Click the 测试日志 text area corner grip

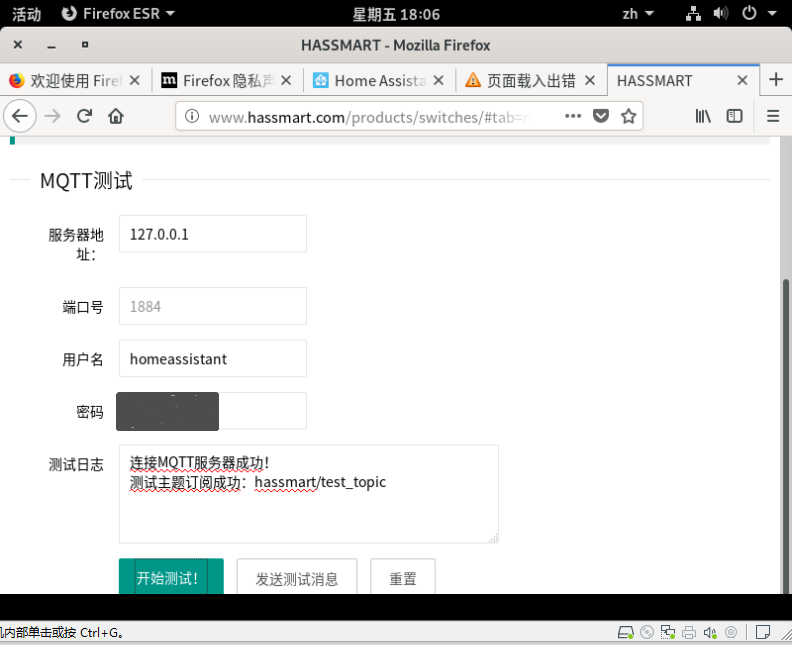click(493, 538)
